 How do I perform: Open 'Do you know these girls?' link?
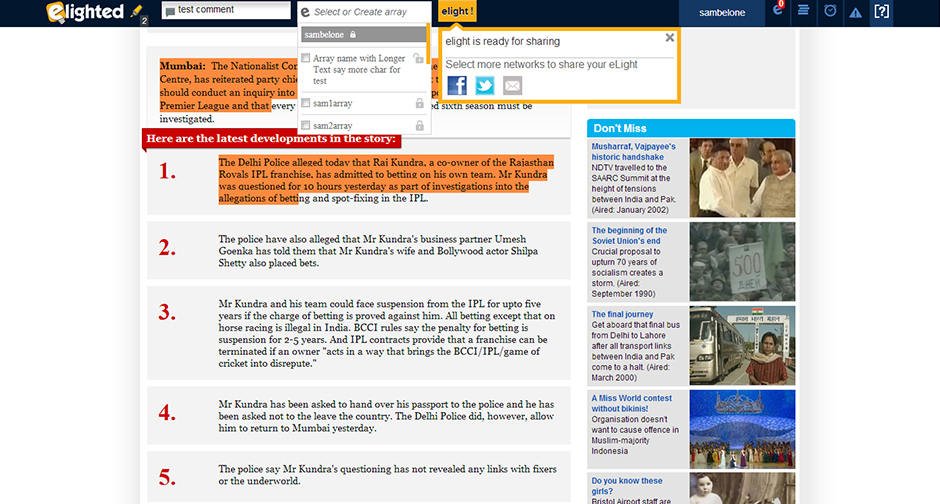click(x=627, y=486)
